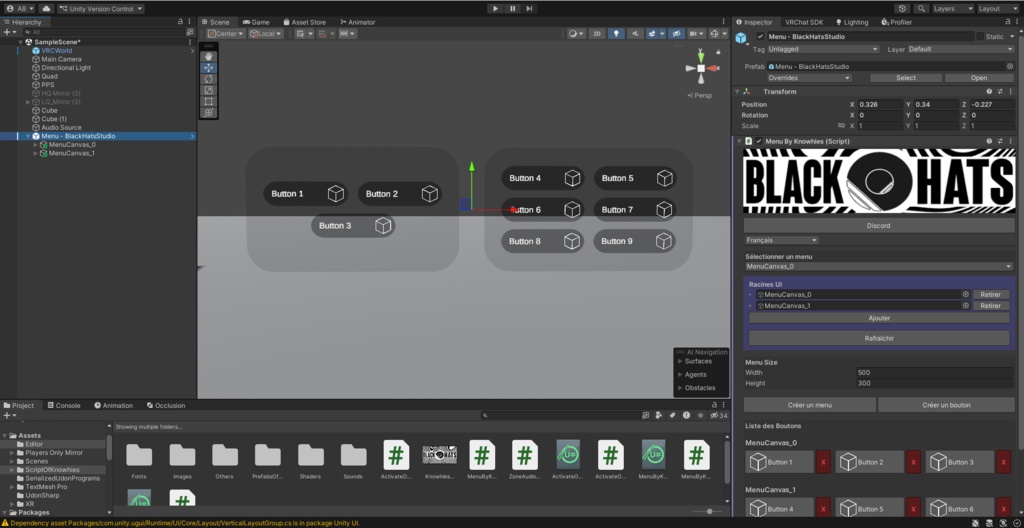Click the red X next to Button 1
This screenshot has height=528, width=1024.
(823, 462)
